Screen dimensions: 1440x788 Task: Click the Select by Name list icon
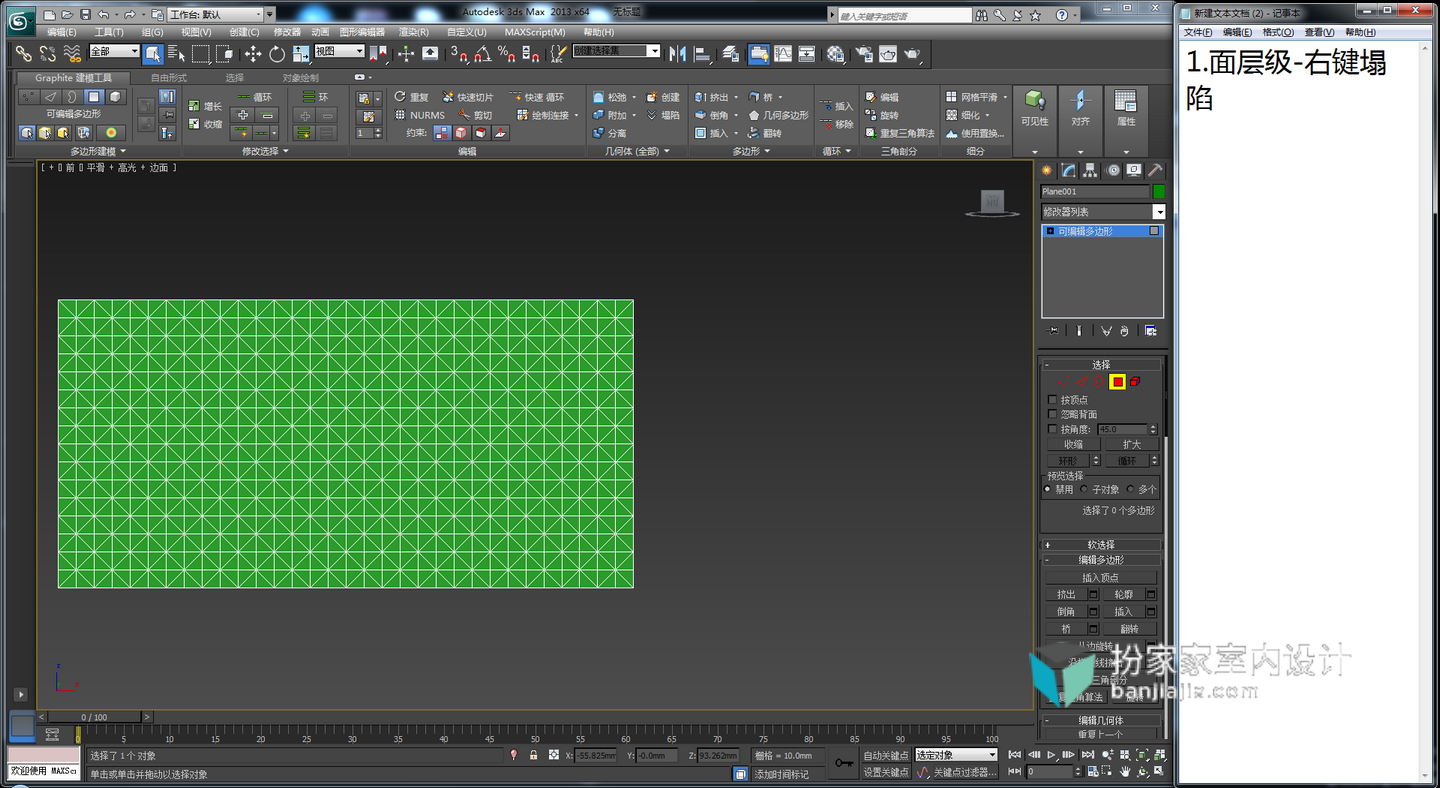pos(177,54)
